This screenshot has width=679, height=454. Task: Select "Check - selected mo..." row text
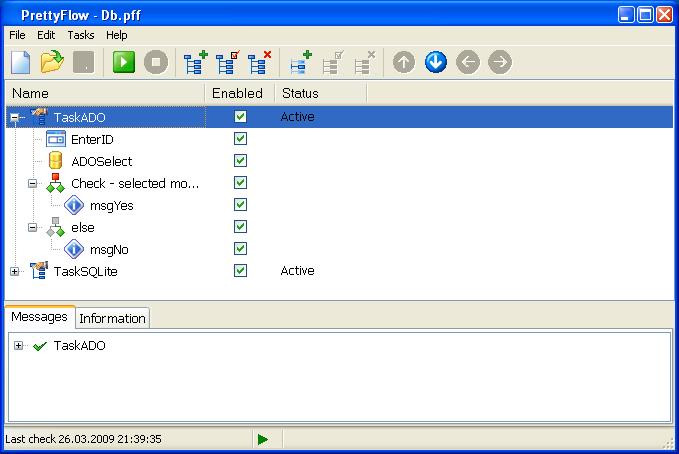pos(135,183)
